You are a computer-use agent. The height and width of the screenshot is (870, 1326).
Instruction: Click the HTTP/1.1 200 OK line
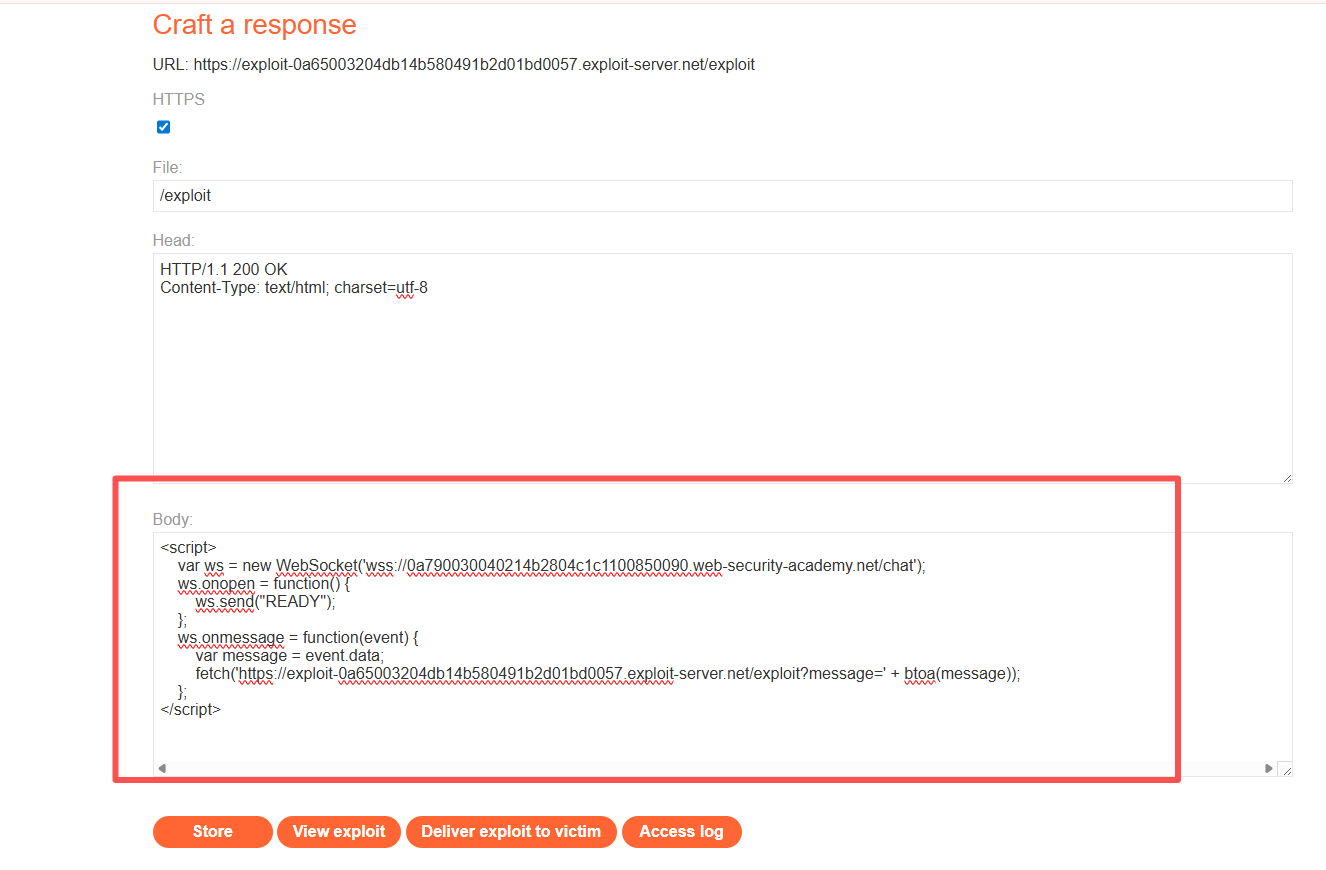click(224, 270)
